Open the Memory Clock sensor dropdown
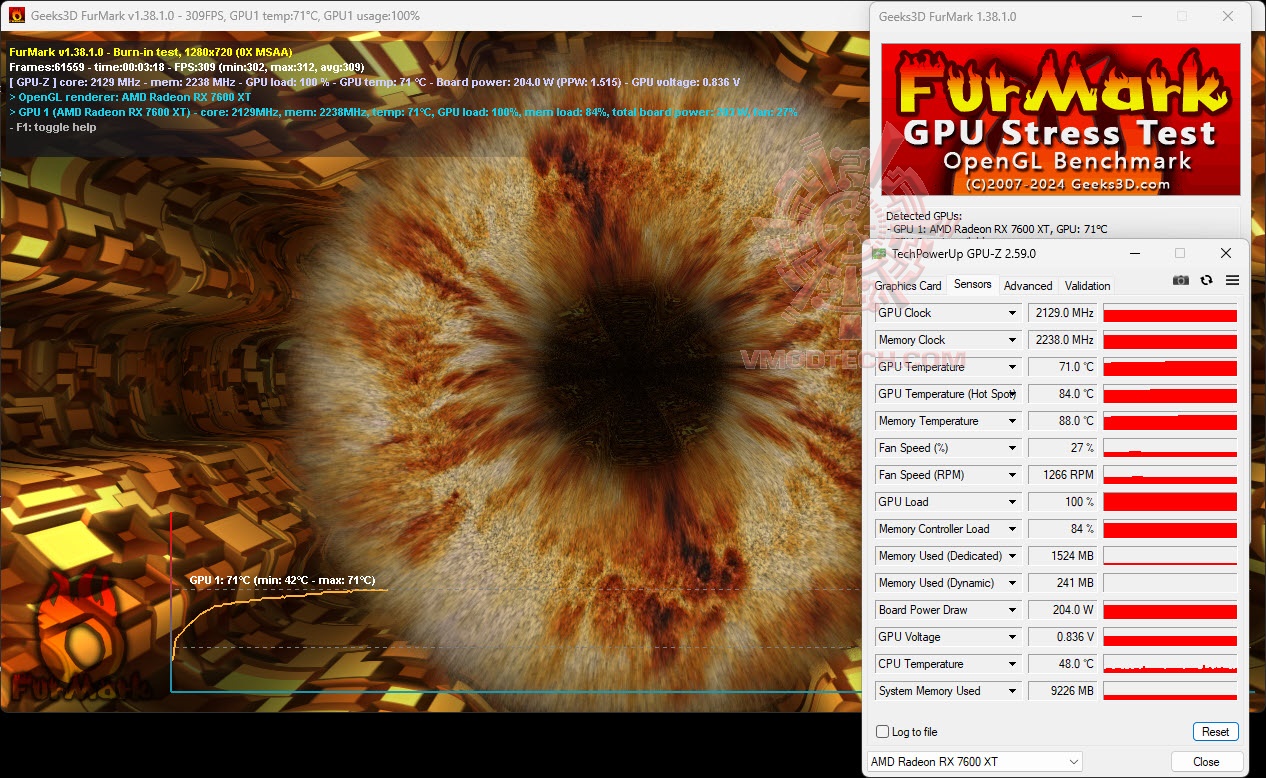Viewport: 1266px width, 778px height. pos(1012,340)
